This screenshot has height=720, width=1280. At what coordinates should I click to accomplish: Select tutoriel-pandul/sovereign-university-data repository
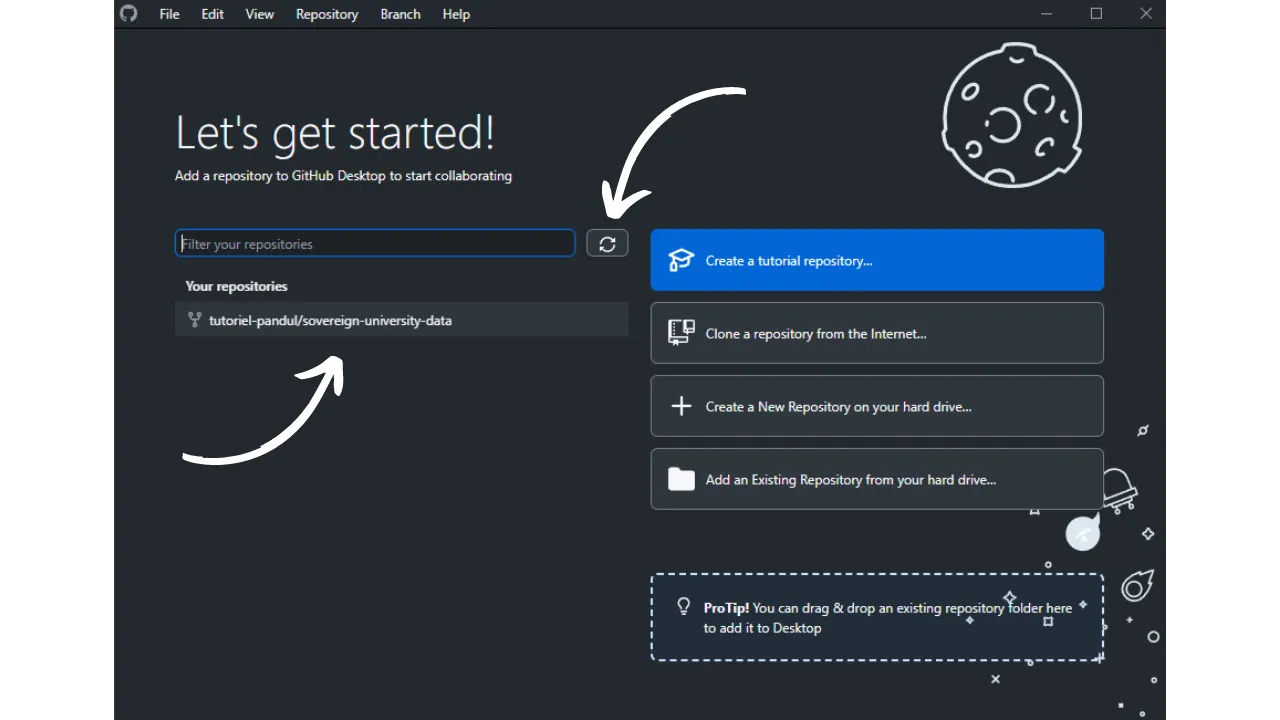[x=401, y=320]
